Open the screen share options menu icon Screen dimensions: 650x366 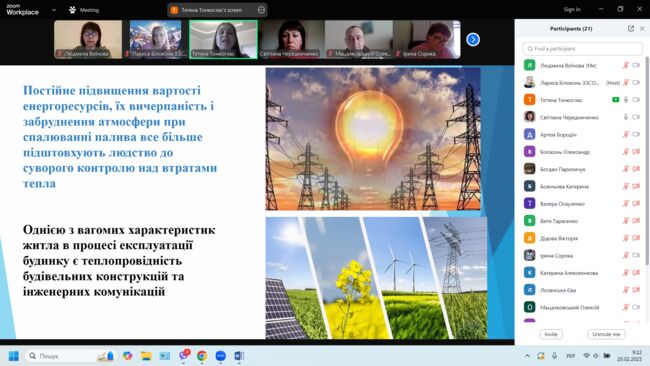[261, 10]
